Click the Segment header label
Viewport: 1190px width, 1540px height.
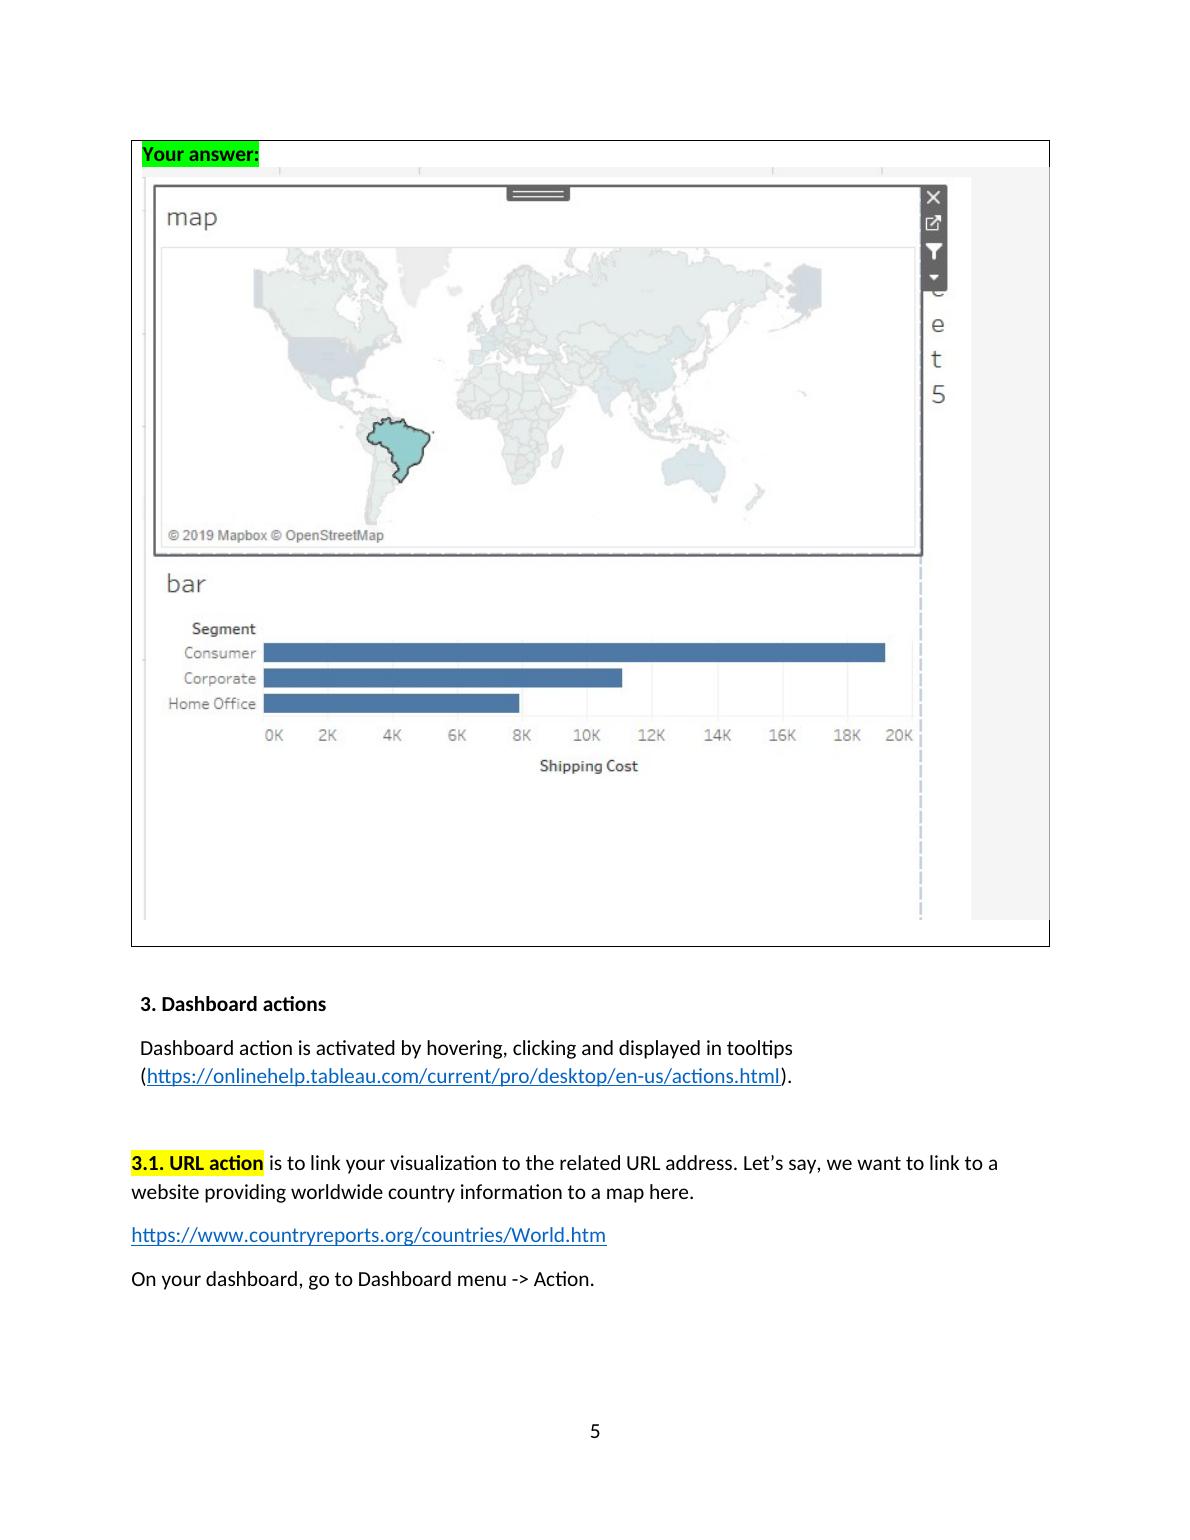(223, 629)
